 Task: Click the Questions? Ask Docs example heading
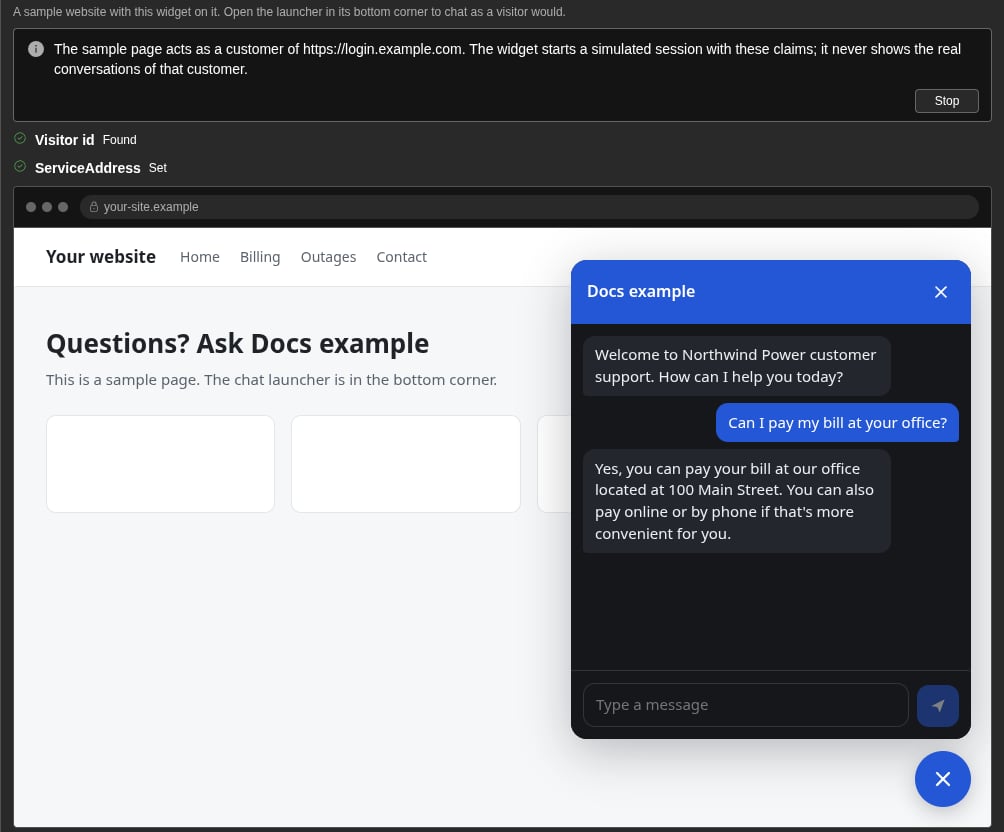point(238,343)
